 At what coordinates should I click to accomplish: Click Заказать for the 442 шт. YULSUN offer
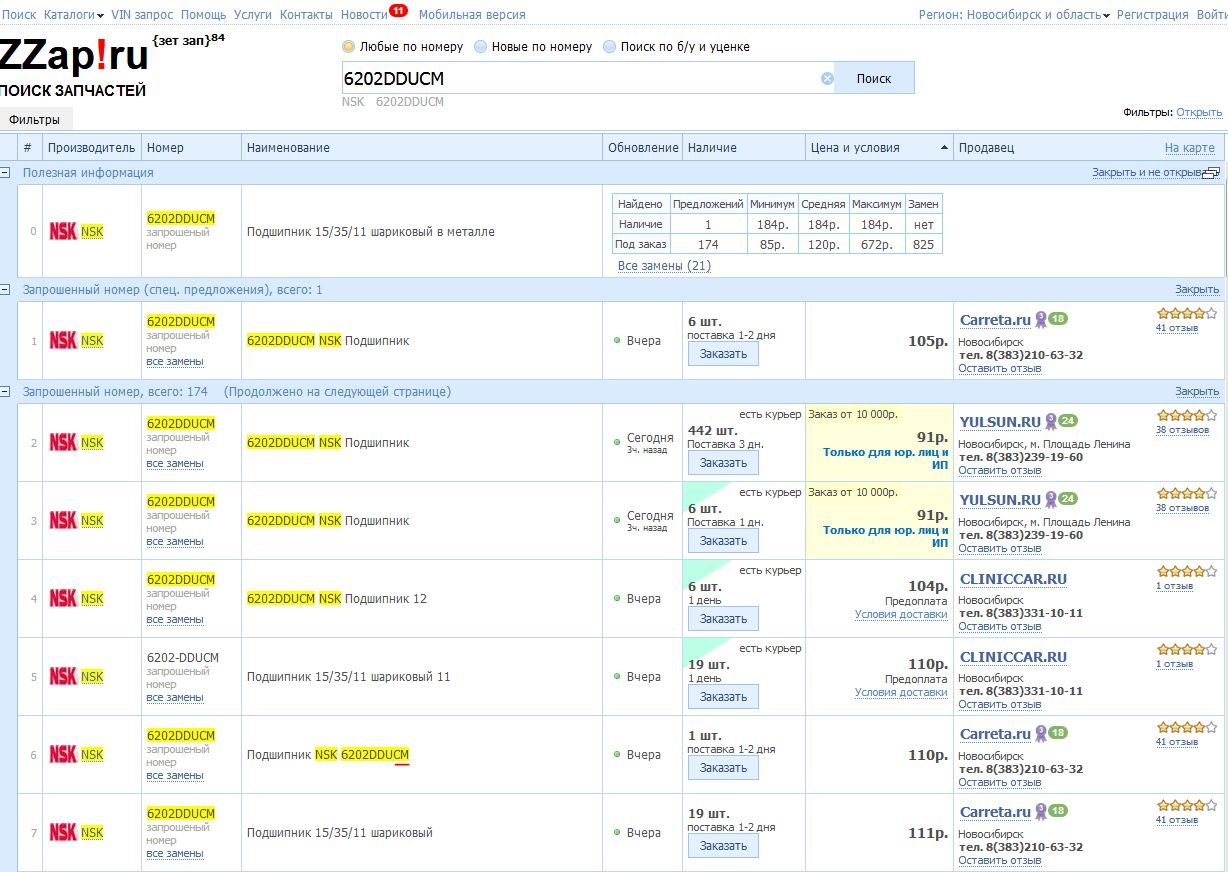tap(723, 463)
